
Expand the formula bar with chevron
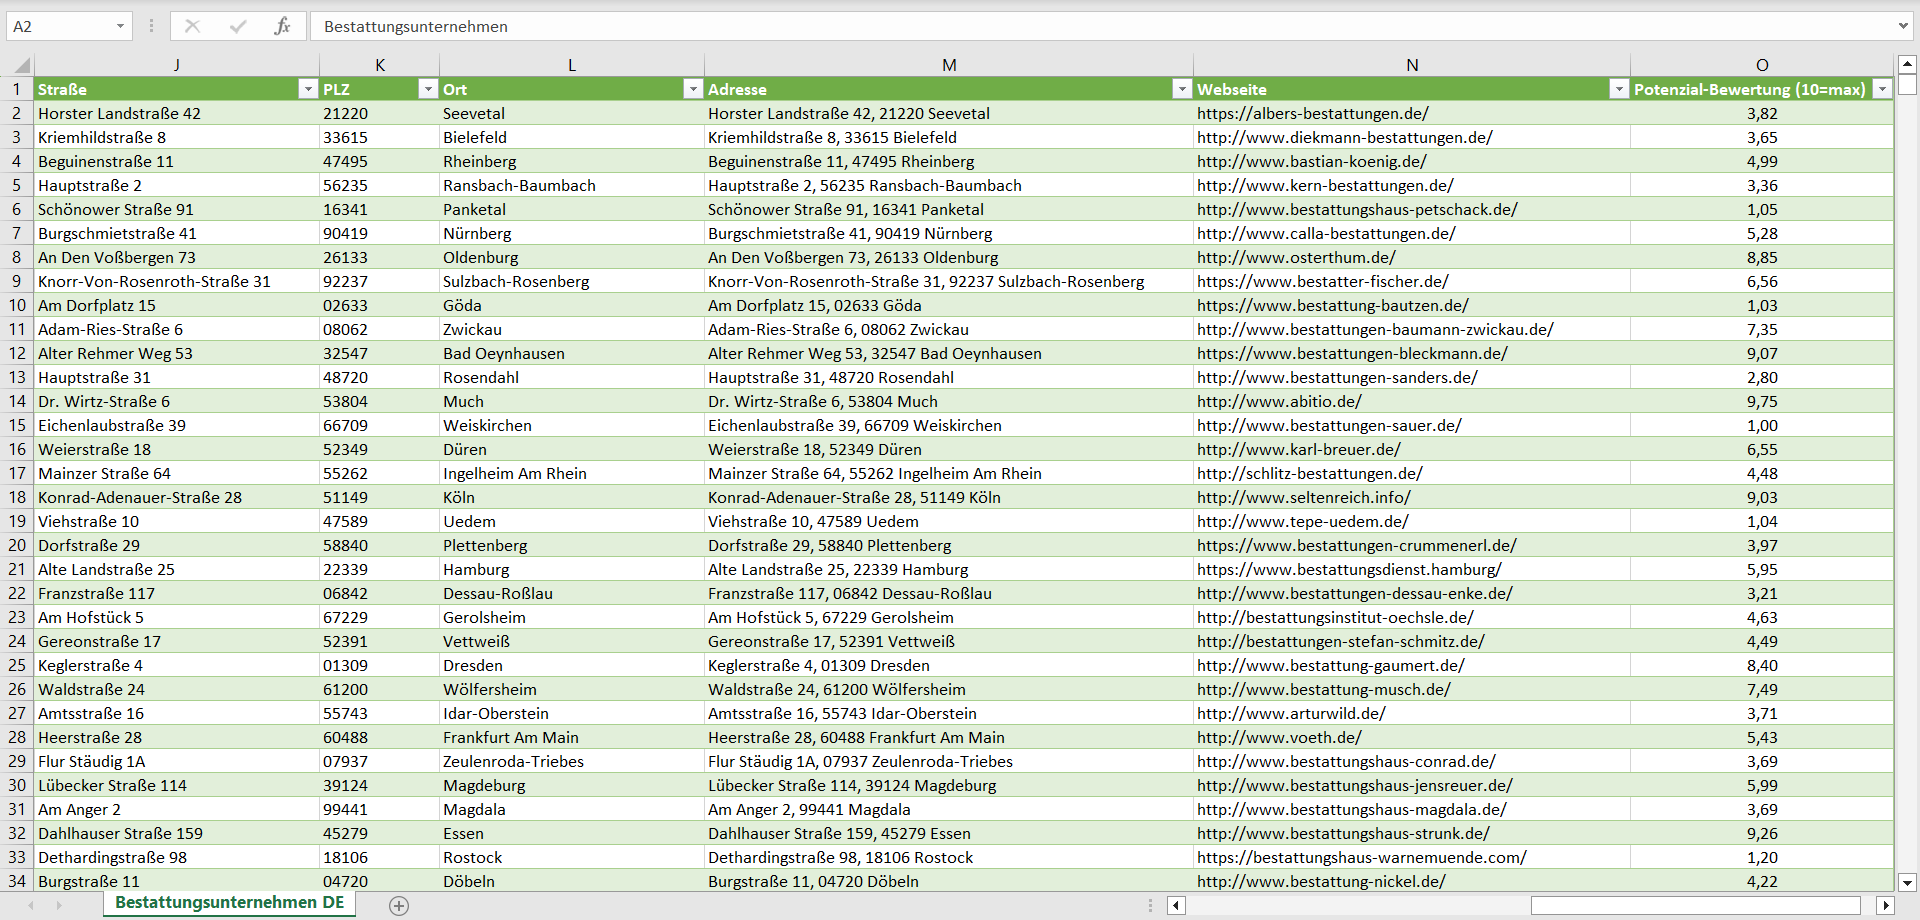[1902, 26]
